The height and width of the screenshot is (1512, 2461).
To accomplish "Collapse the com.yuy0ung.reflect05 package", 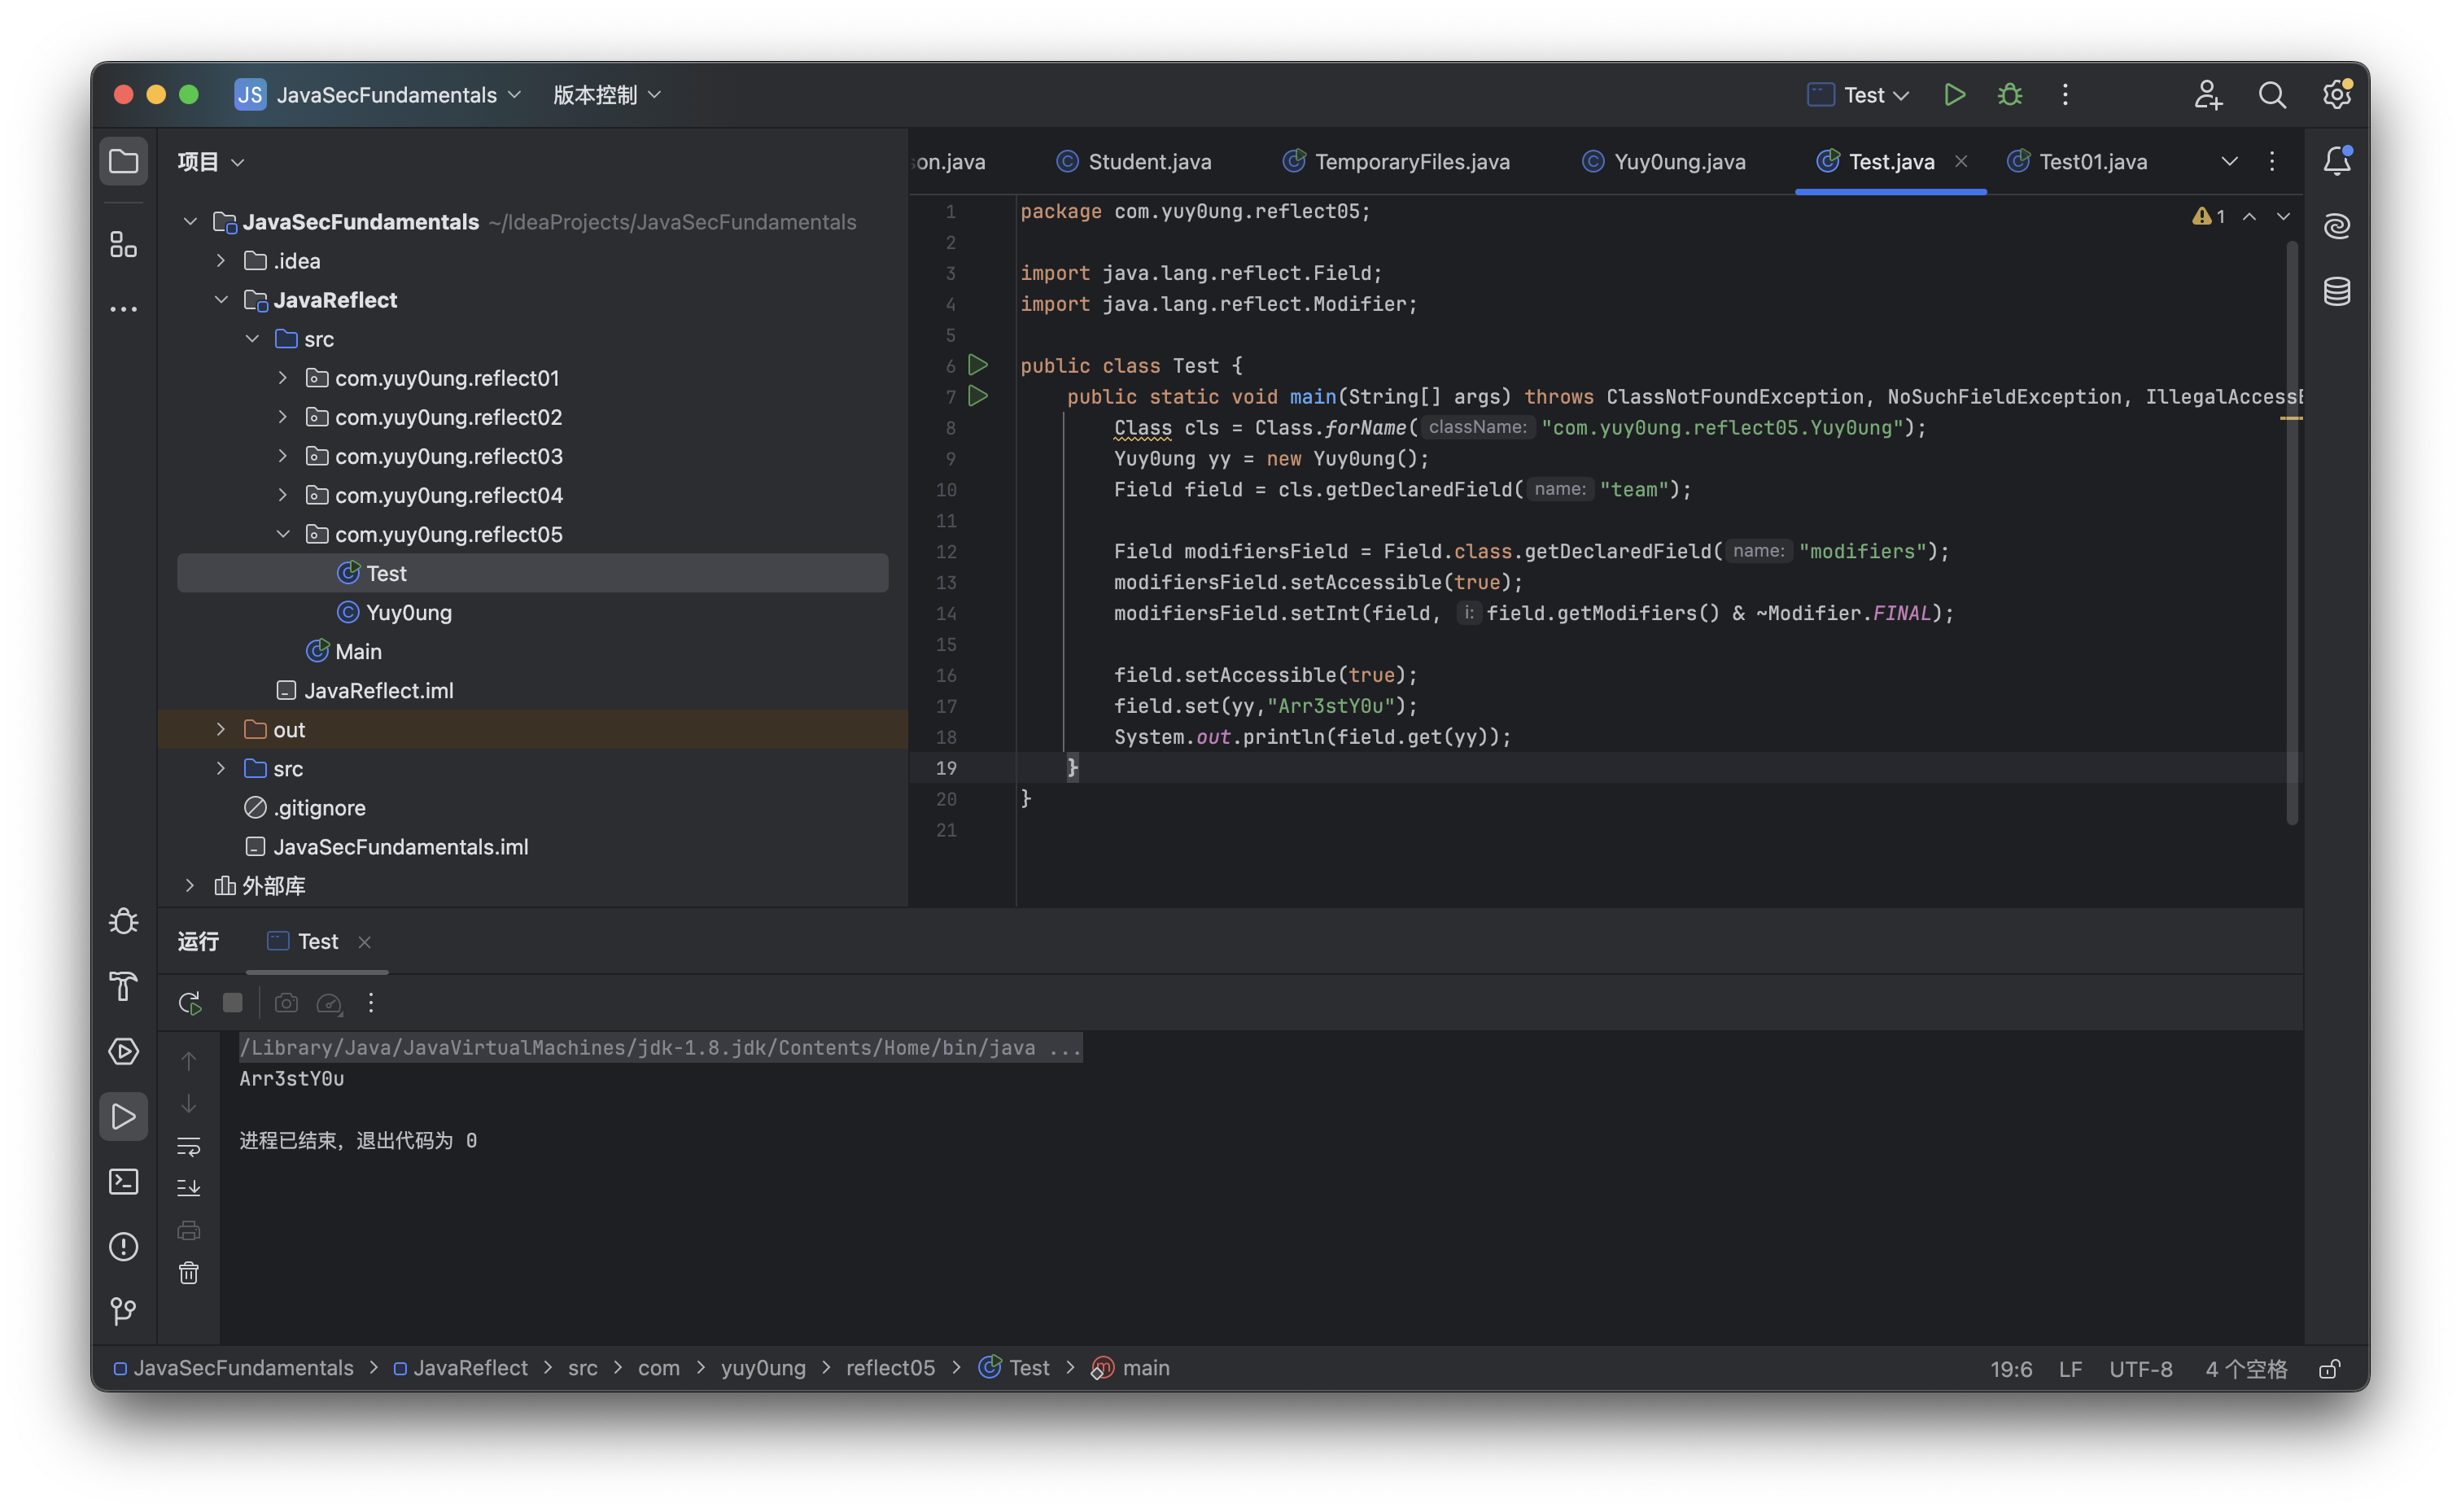I will (x=283, y=534).
